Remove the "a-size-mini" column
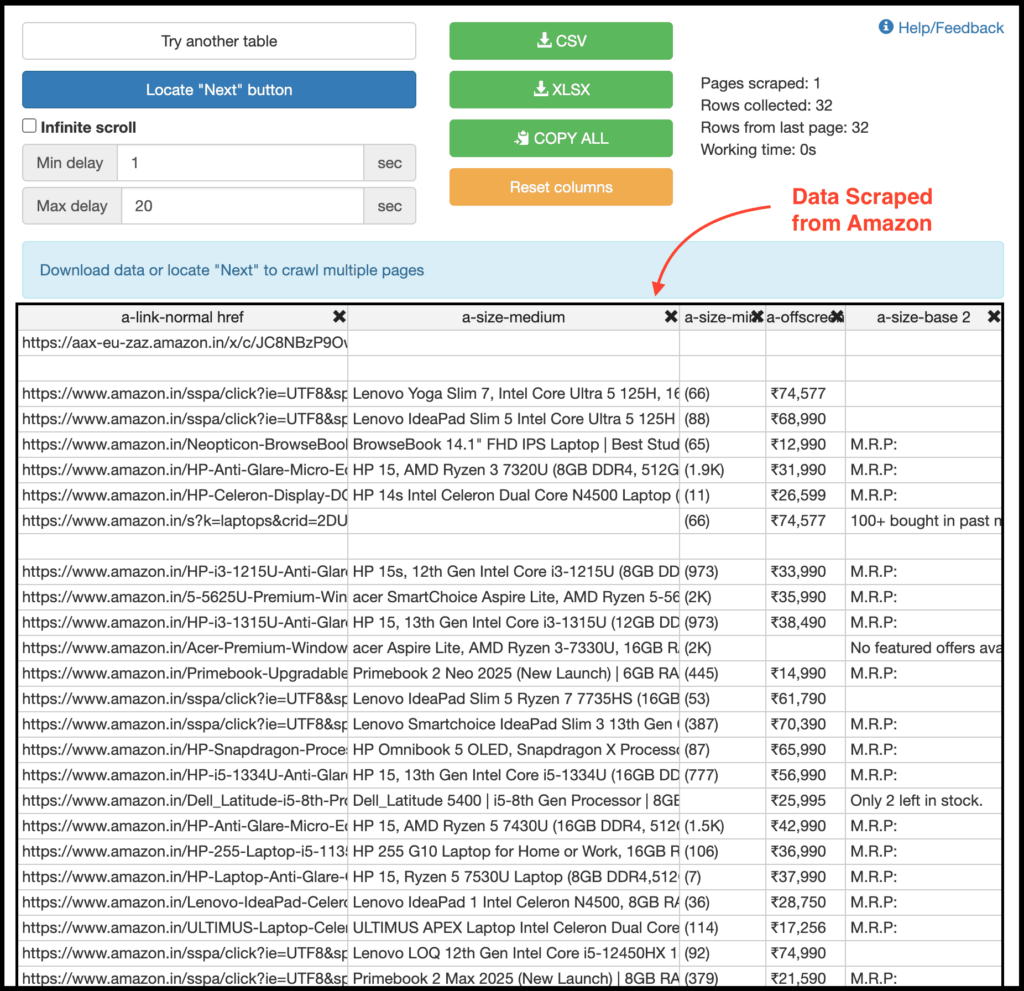1024x991 pixels. click(x=756, y=316)
